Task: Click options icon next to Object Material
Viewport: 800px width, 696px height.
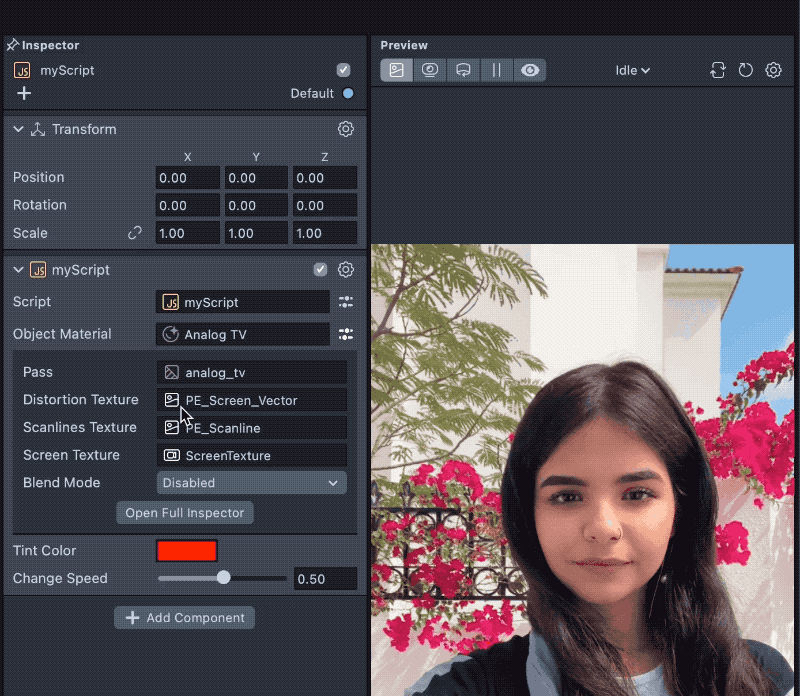Action: click(346, 334)
